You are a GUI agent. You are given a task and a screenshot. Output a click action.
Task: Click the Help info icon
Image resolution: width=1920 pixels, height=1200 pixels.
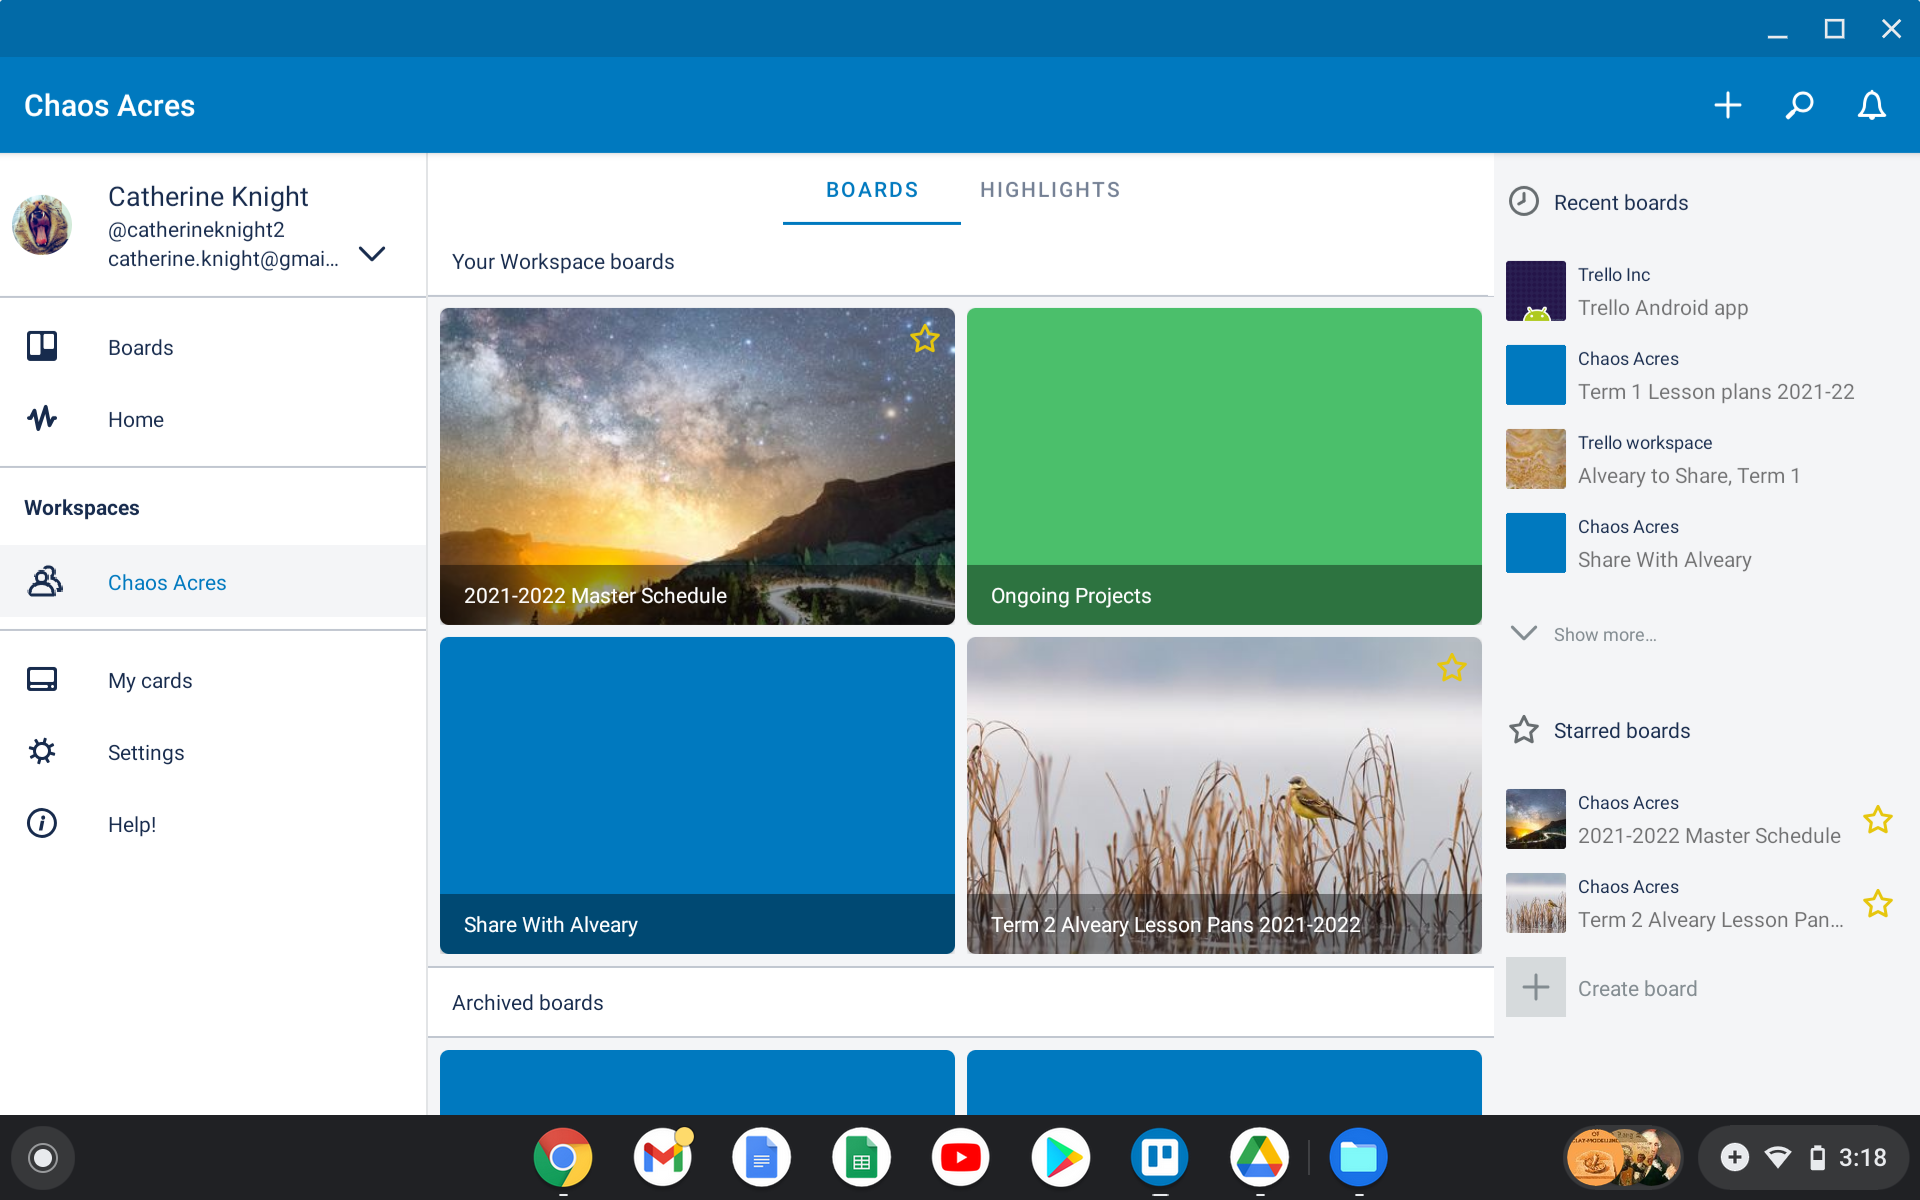(42, 823)
